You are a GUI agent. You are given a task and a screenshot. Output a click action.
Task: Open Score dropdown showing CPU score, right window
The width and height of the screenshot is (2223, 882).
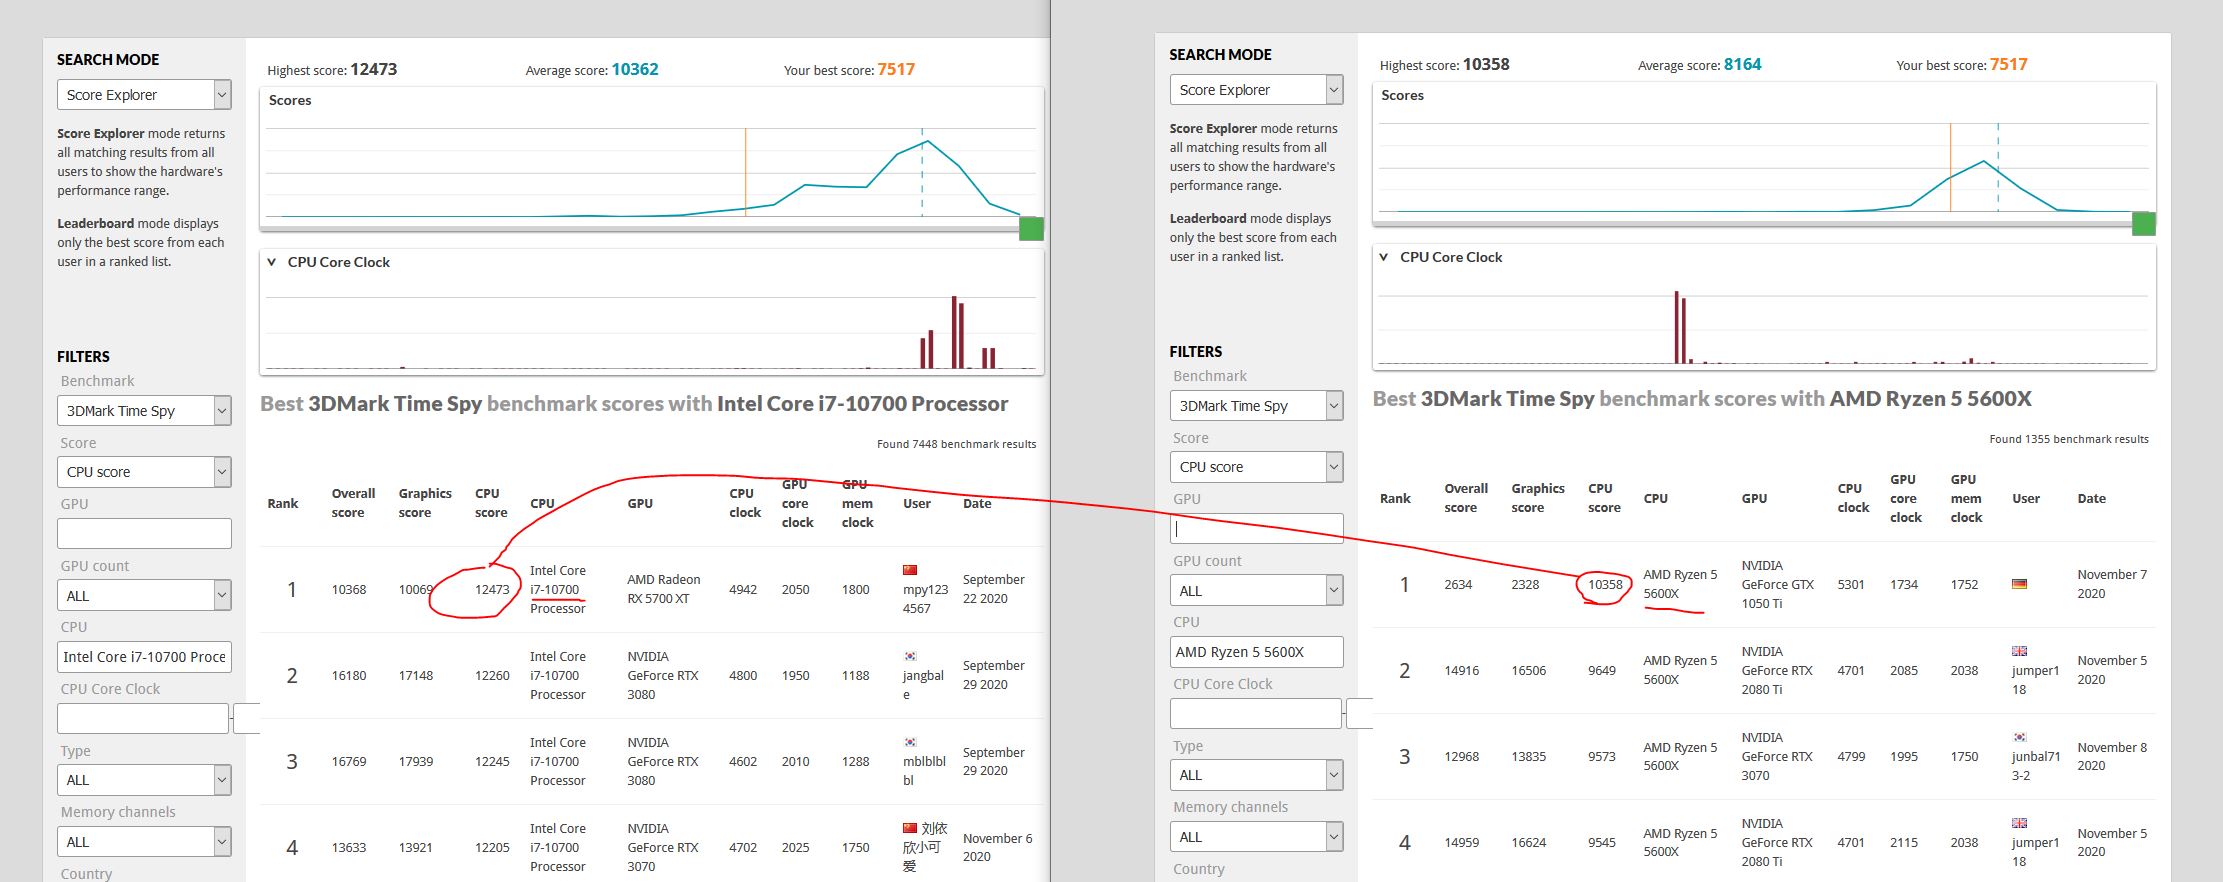1256,467
